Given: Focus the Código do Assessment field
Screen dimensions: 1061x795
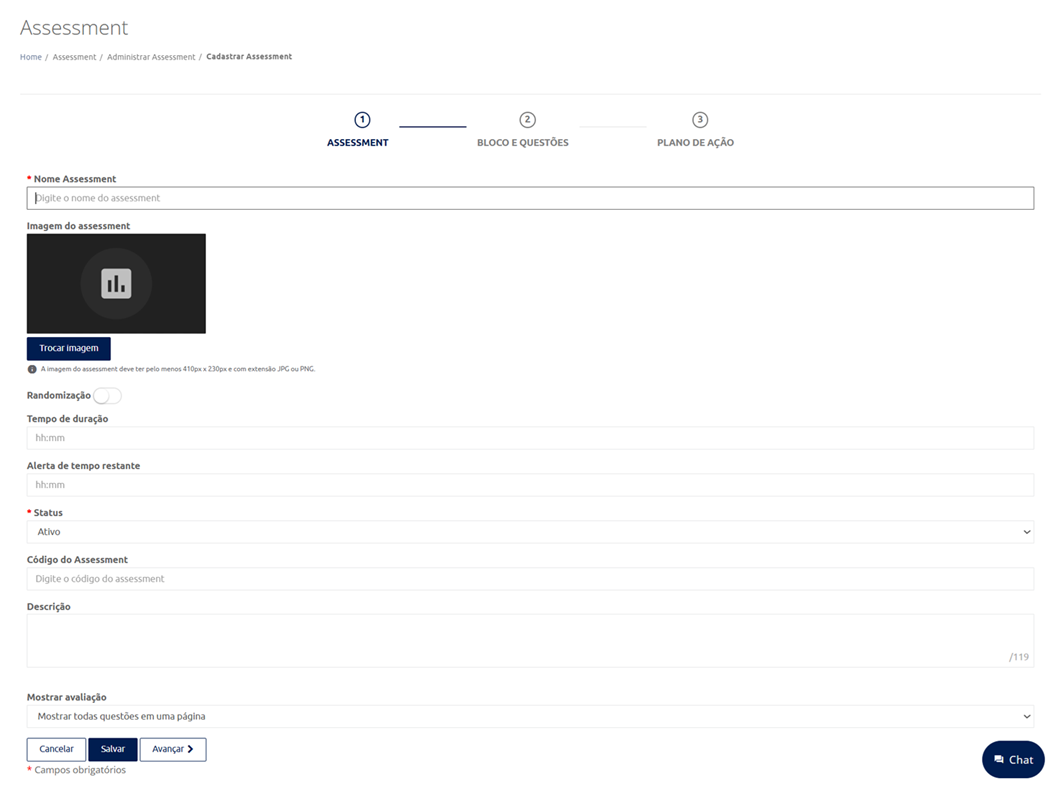Looking at the screenshot, I should [x=530, y=578].
